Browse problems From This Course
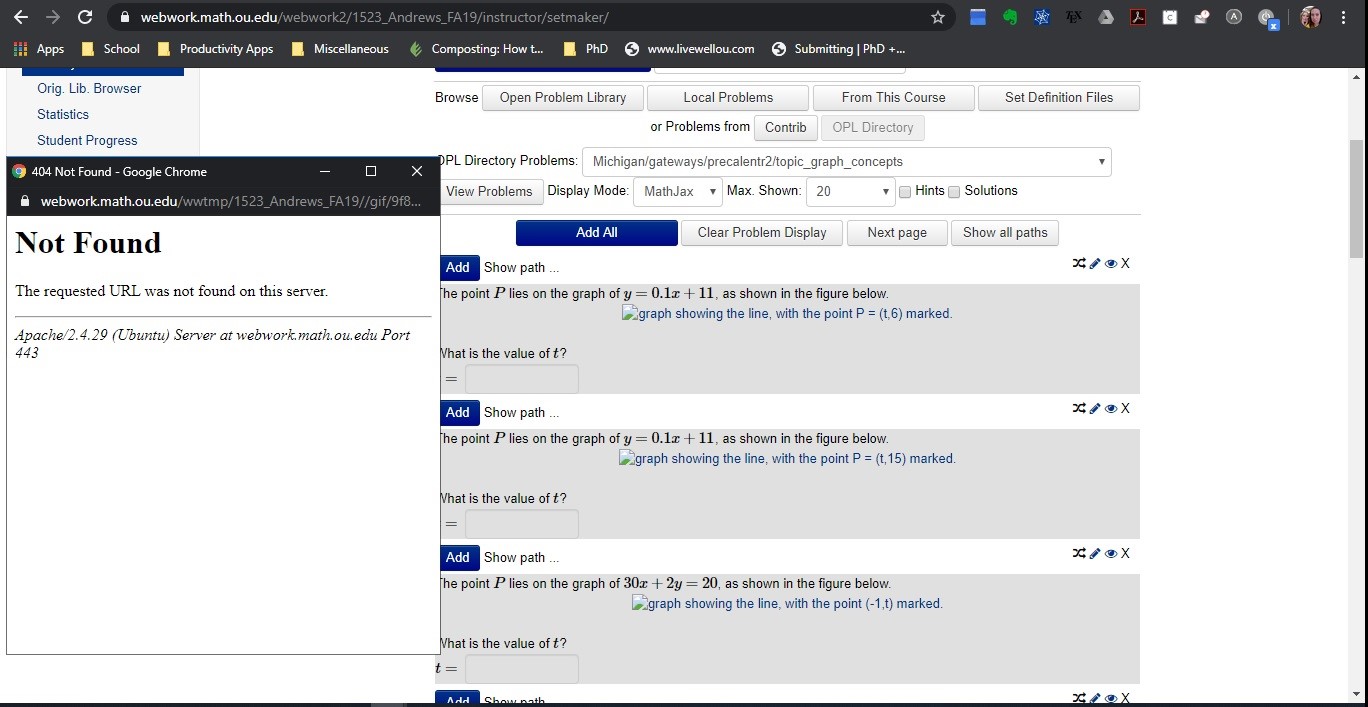Image resolution: width=1368 pixels, height=707 pixels. click(x=893, y=98)
